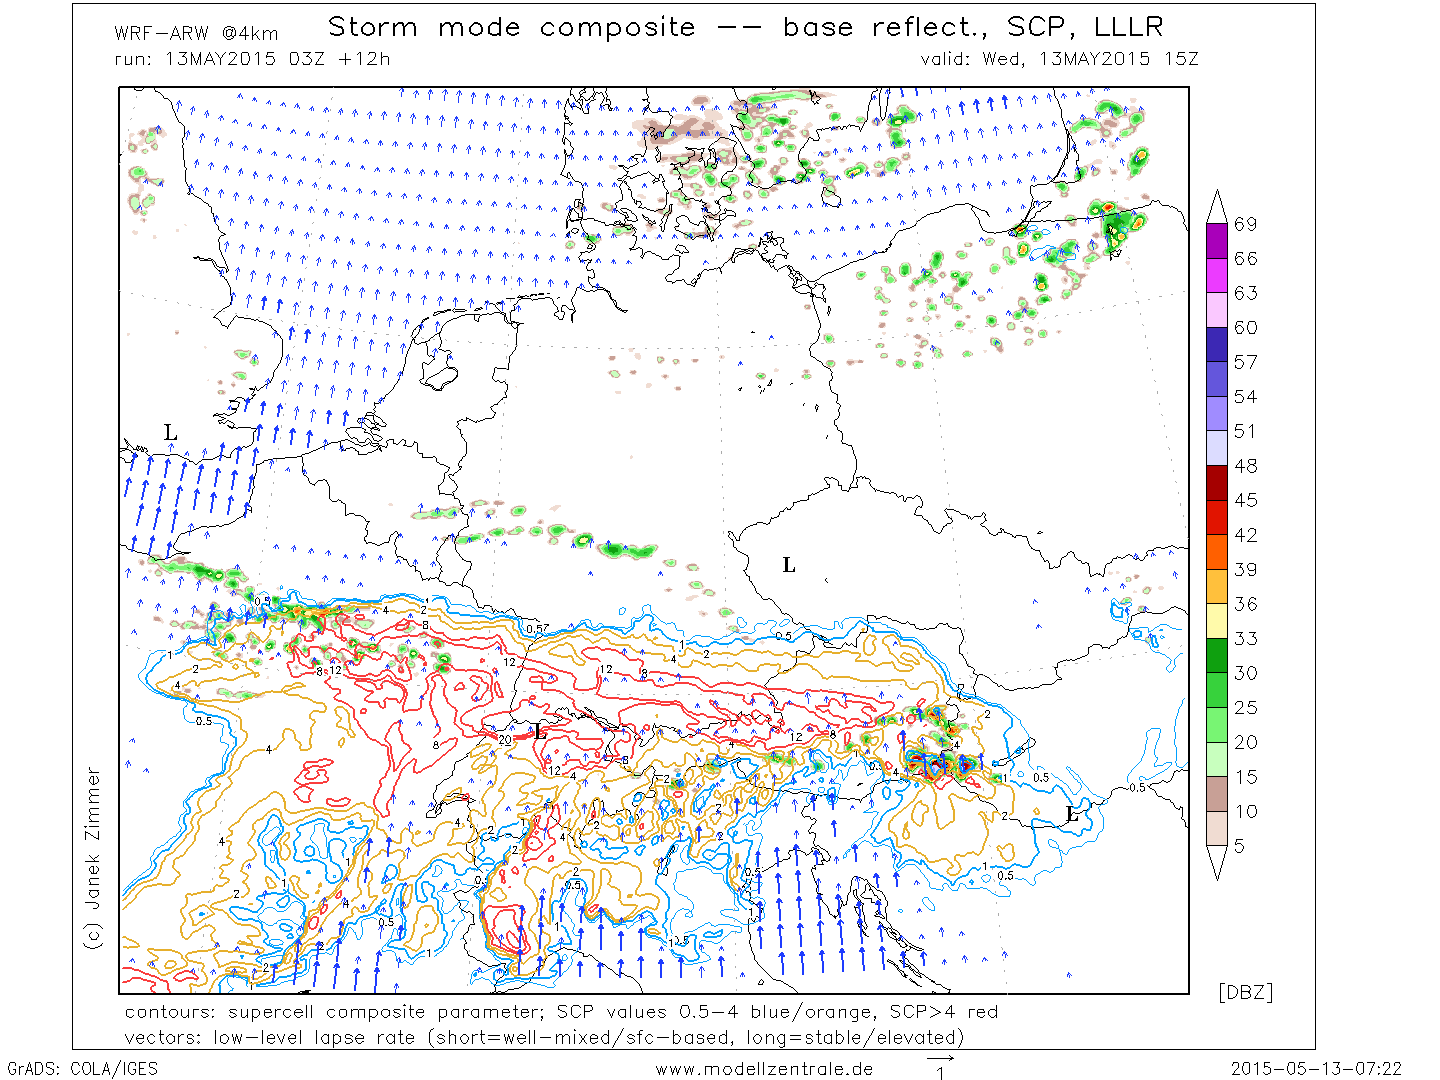Click the white top arrow of the colorbar
The image size is (1440, 1080).
(x=1217, y=207)
